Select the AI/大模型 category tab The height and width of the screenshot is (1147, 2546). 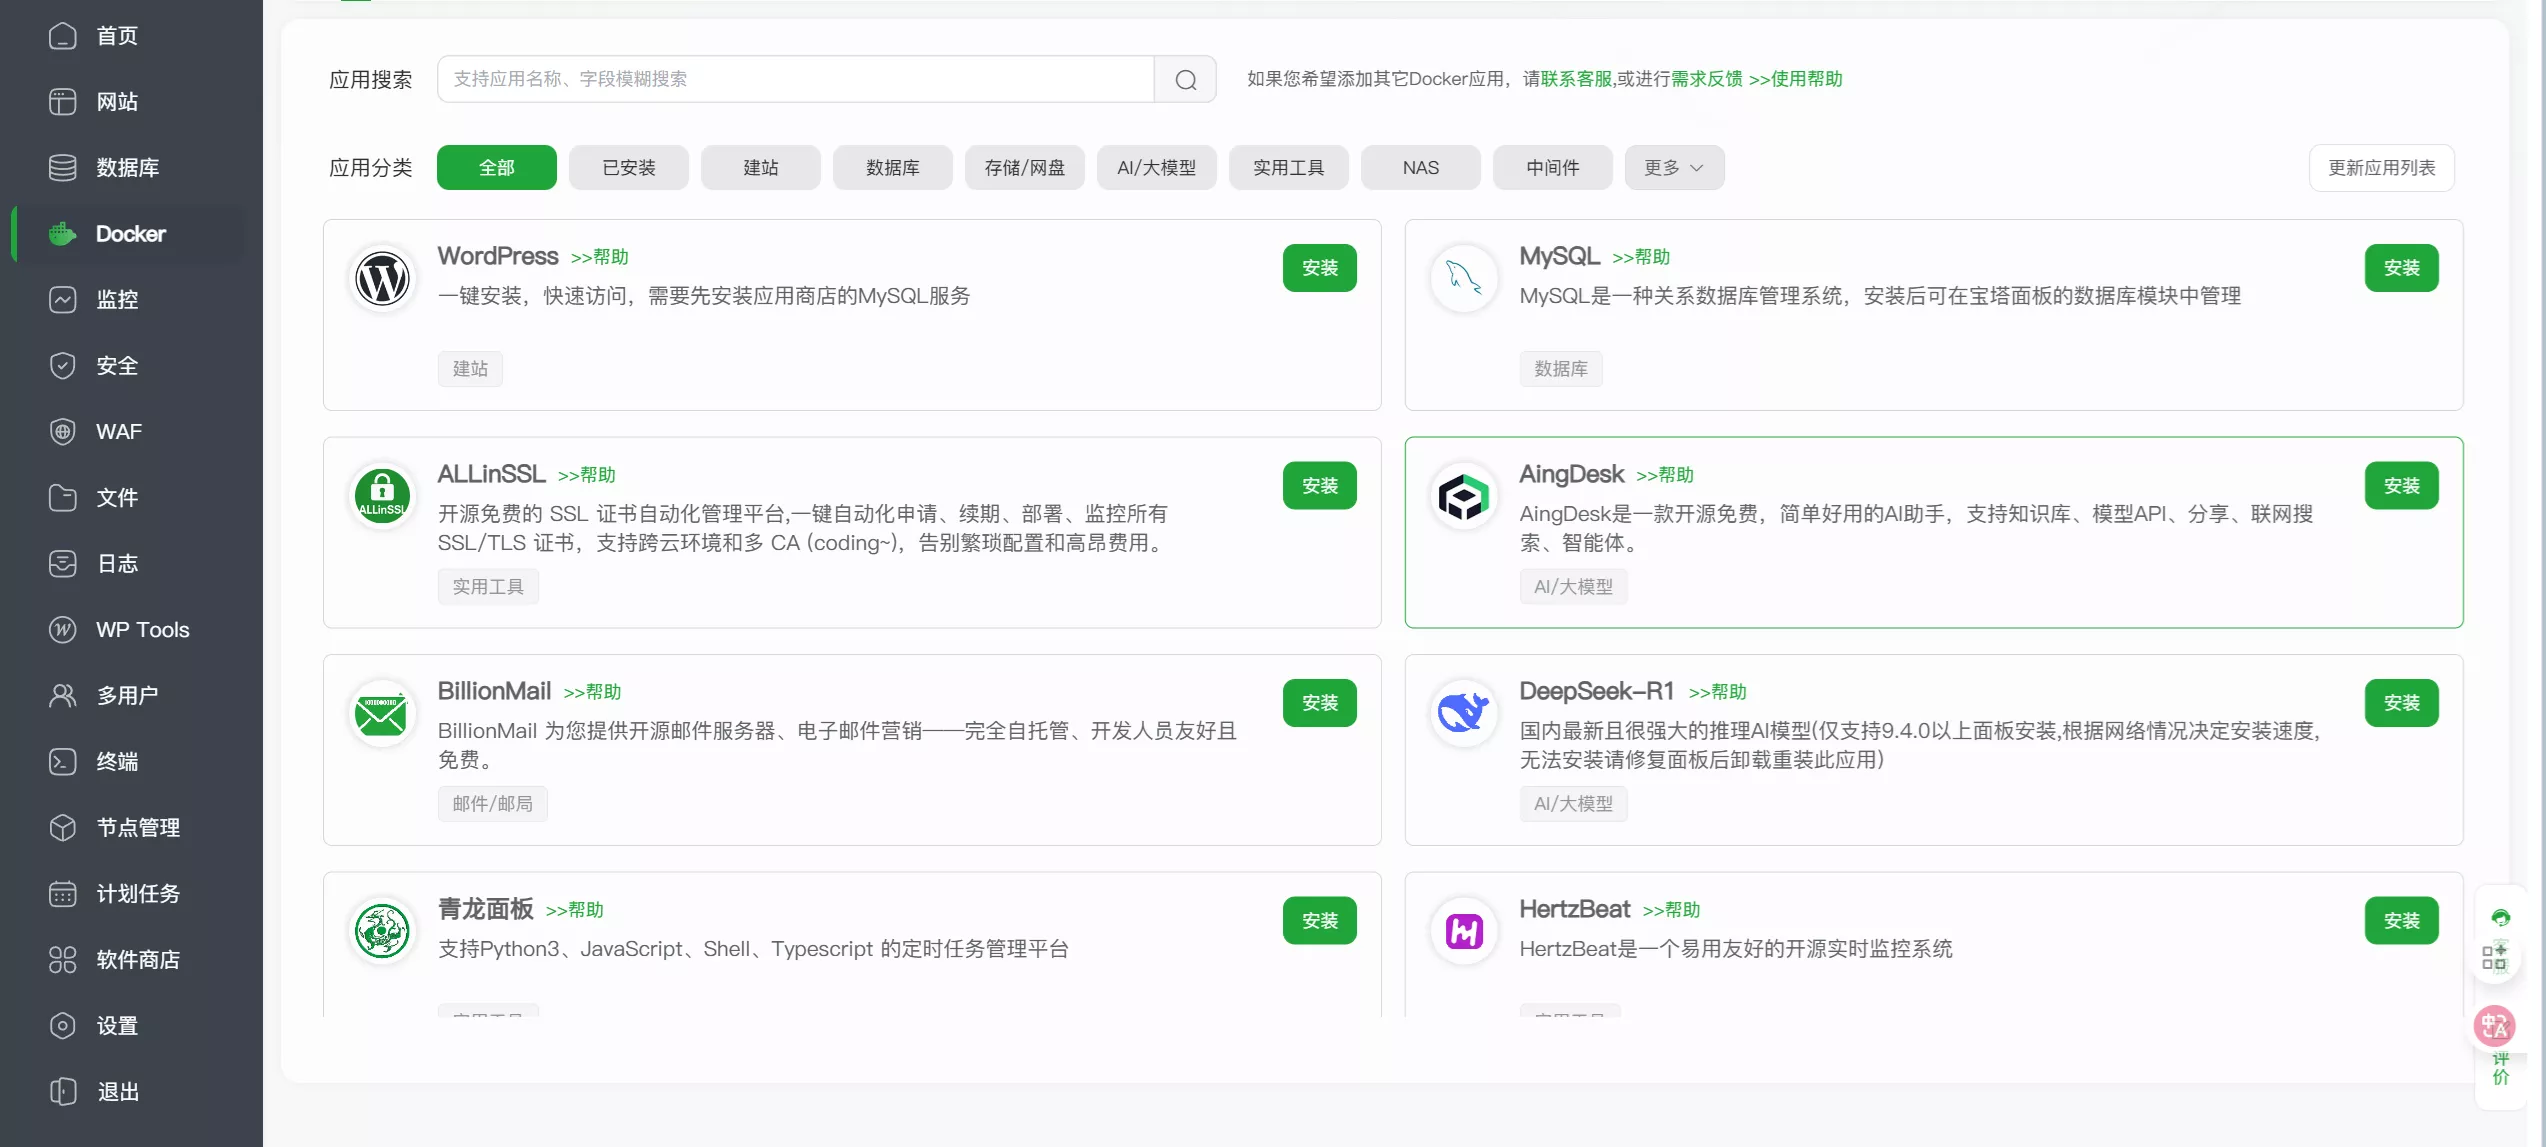point(1156,168)
